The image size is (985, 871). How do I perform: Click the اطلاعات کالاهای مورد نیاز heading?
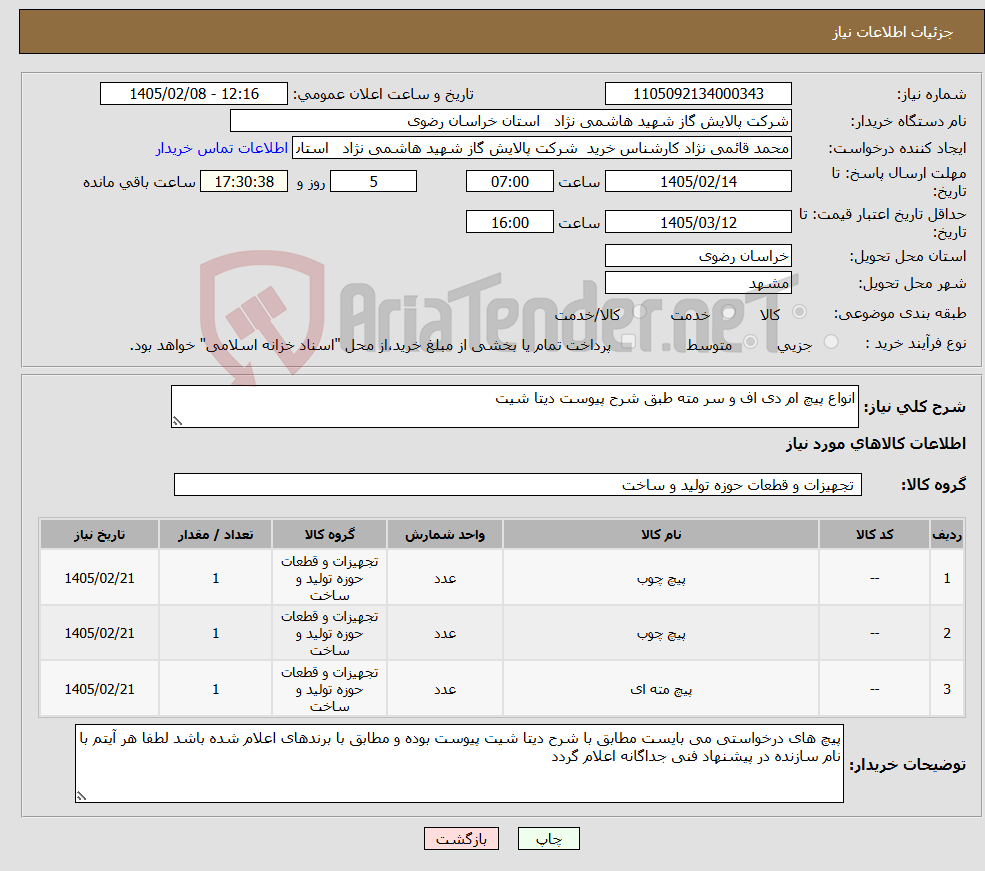pos(876,444)
